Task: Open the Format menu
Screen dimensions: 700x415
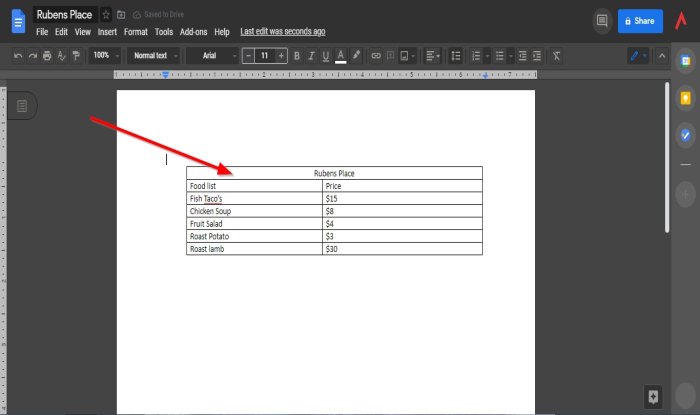Action: coord(136,32)
